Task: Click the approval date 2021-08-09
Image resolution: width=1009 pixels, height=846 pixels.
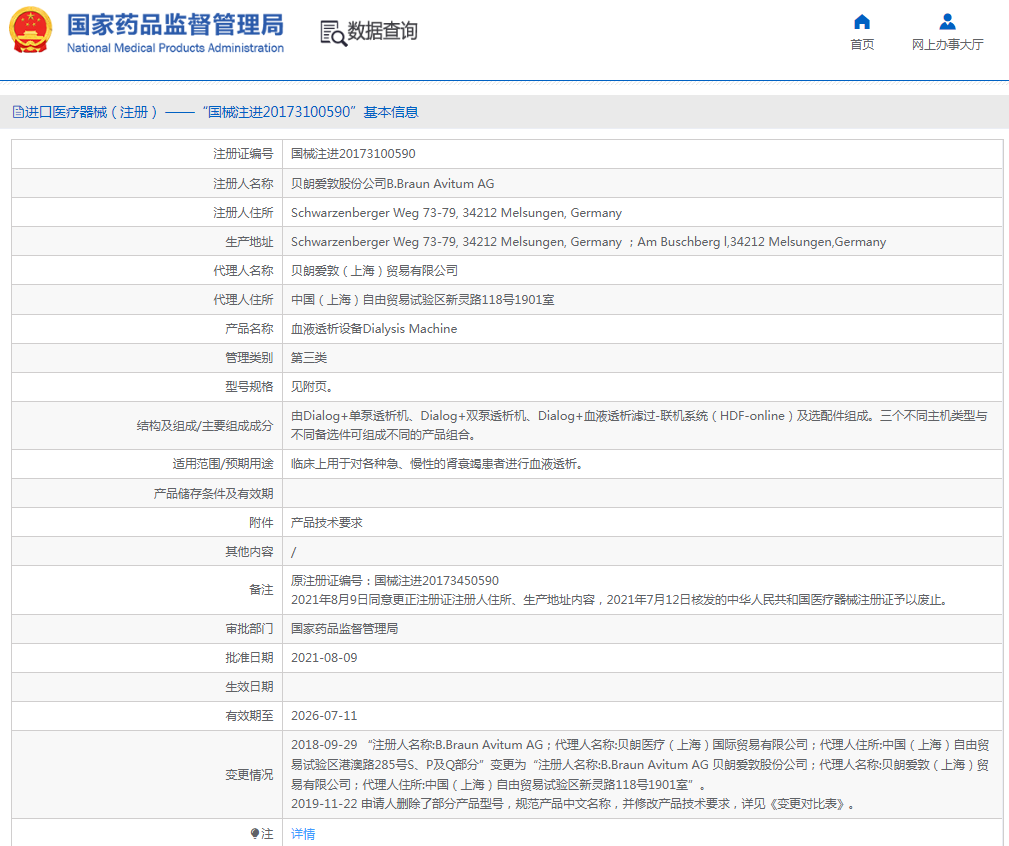Action: point(323,658)
